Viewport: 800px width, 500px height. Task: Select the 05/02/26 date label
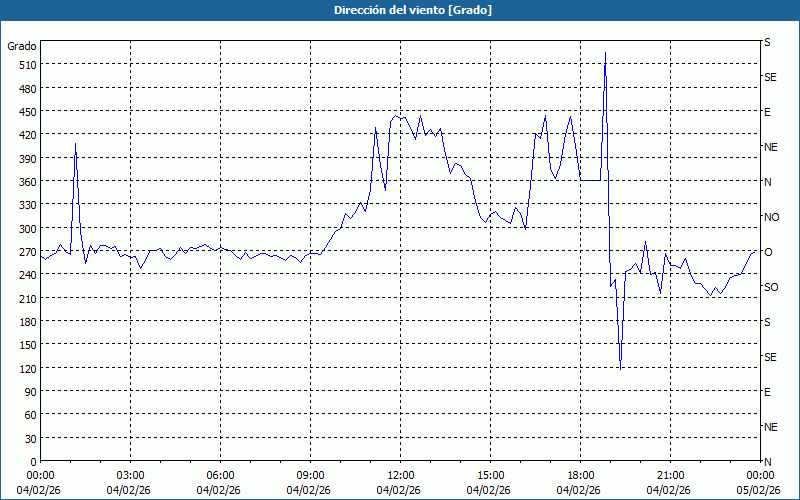tap(758, 490)
